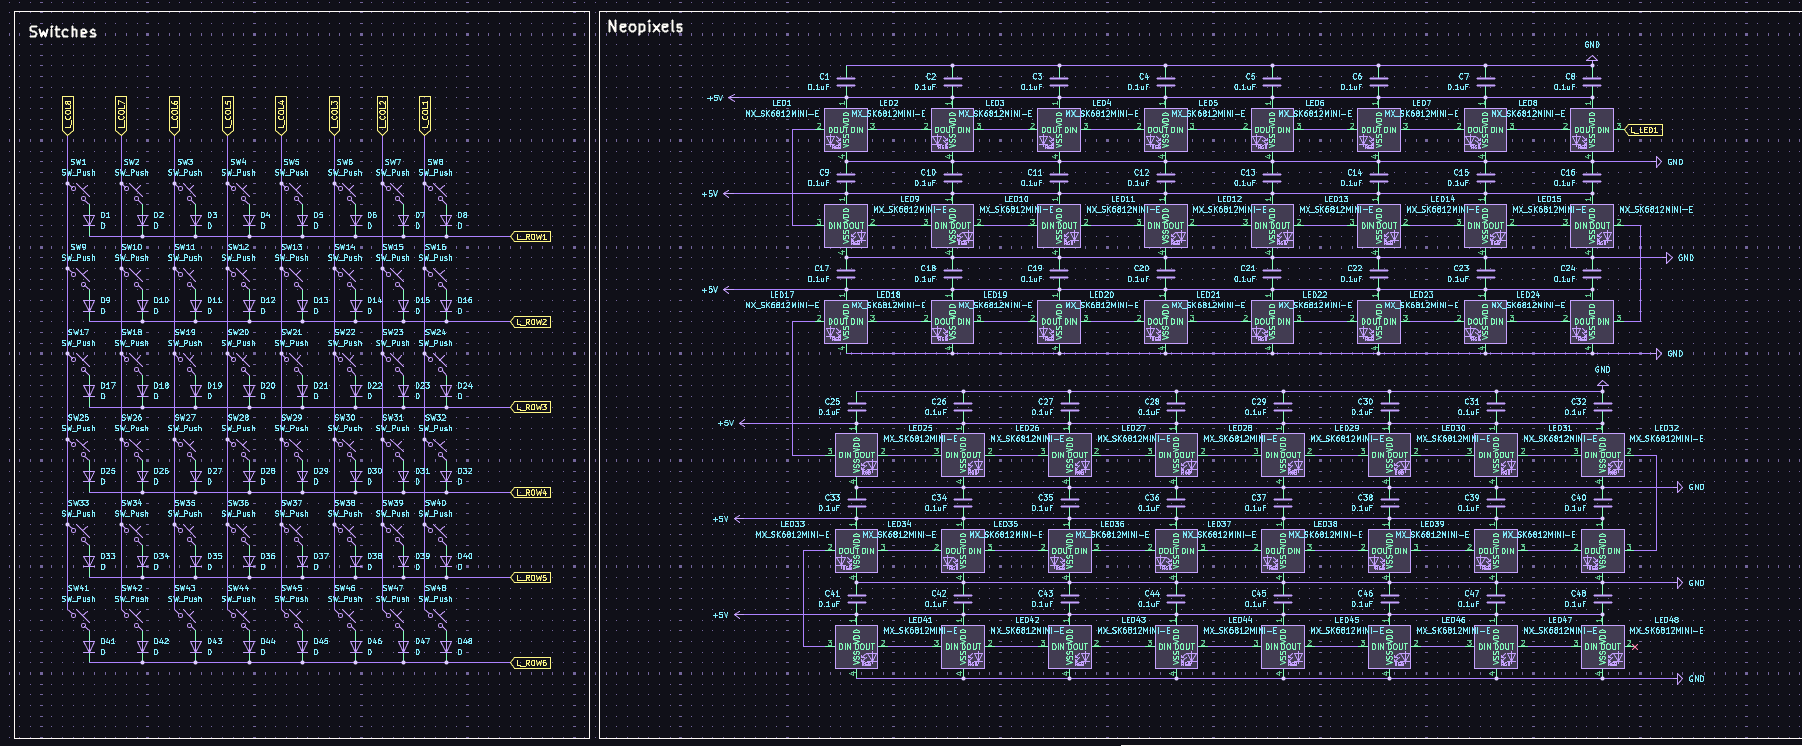Click the C44 reference text
The height and width of the screenshot is (746, 1802).
tap(1152, 594)
